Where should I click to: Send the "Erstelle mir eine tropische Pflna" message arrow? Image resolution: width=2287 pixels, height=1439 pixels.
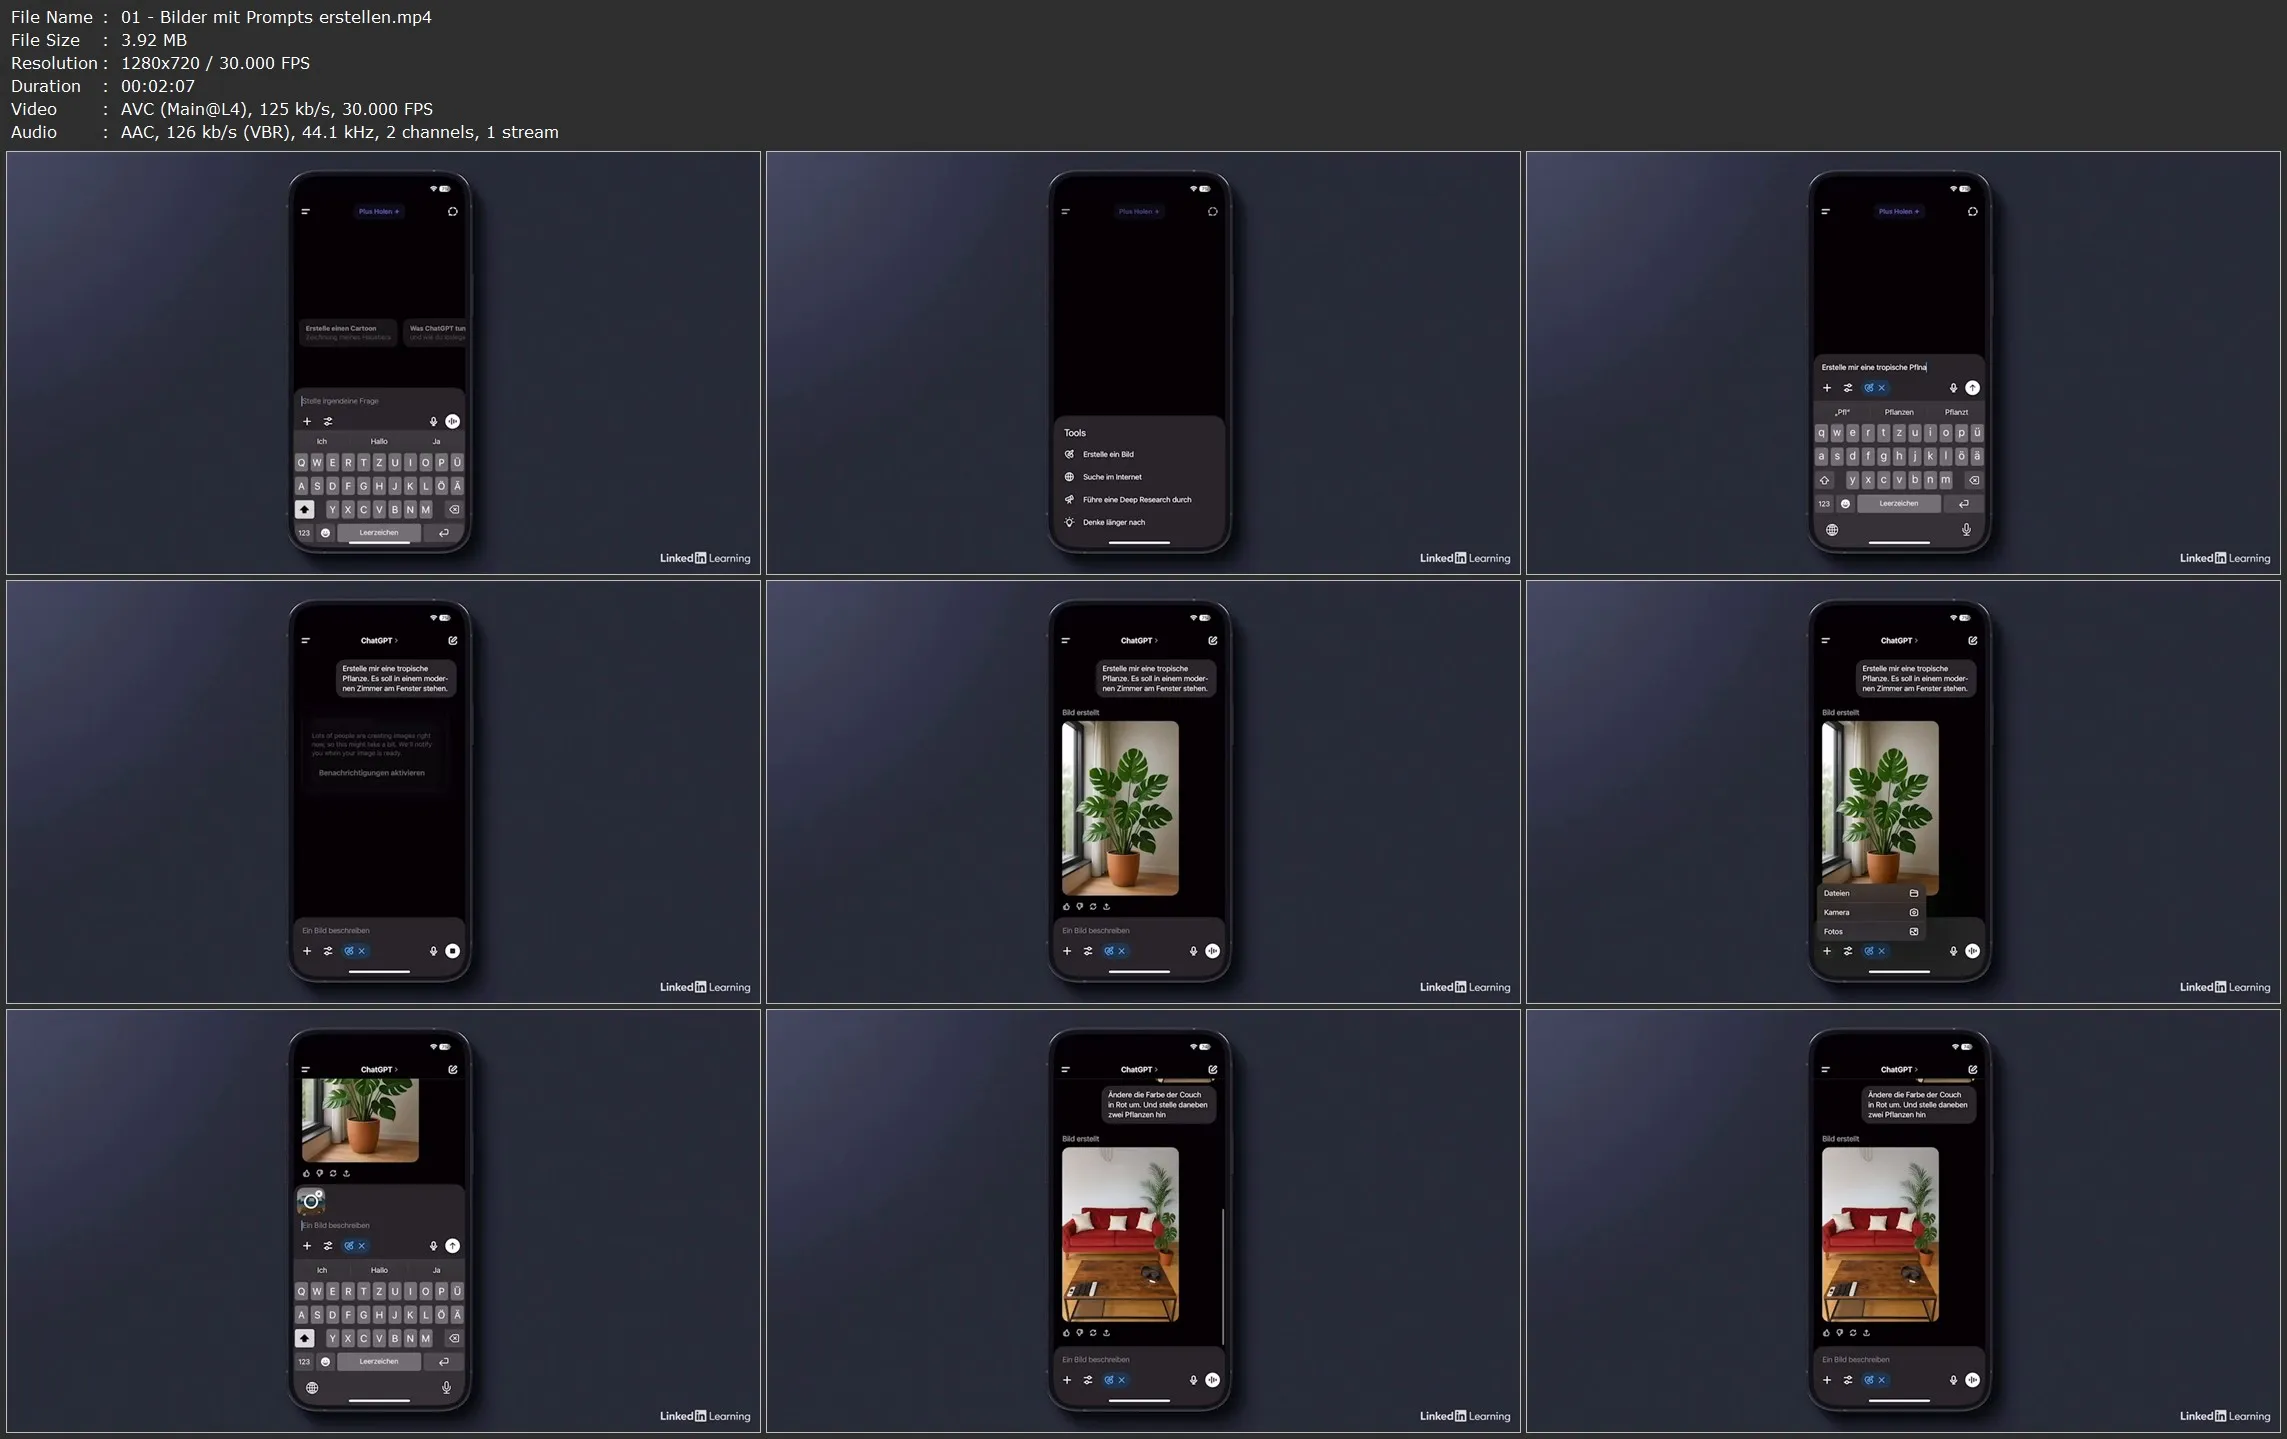click(1973, 388)
